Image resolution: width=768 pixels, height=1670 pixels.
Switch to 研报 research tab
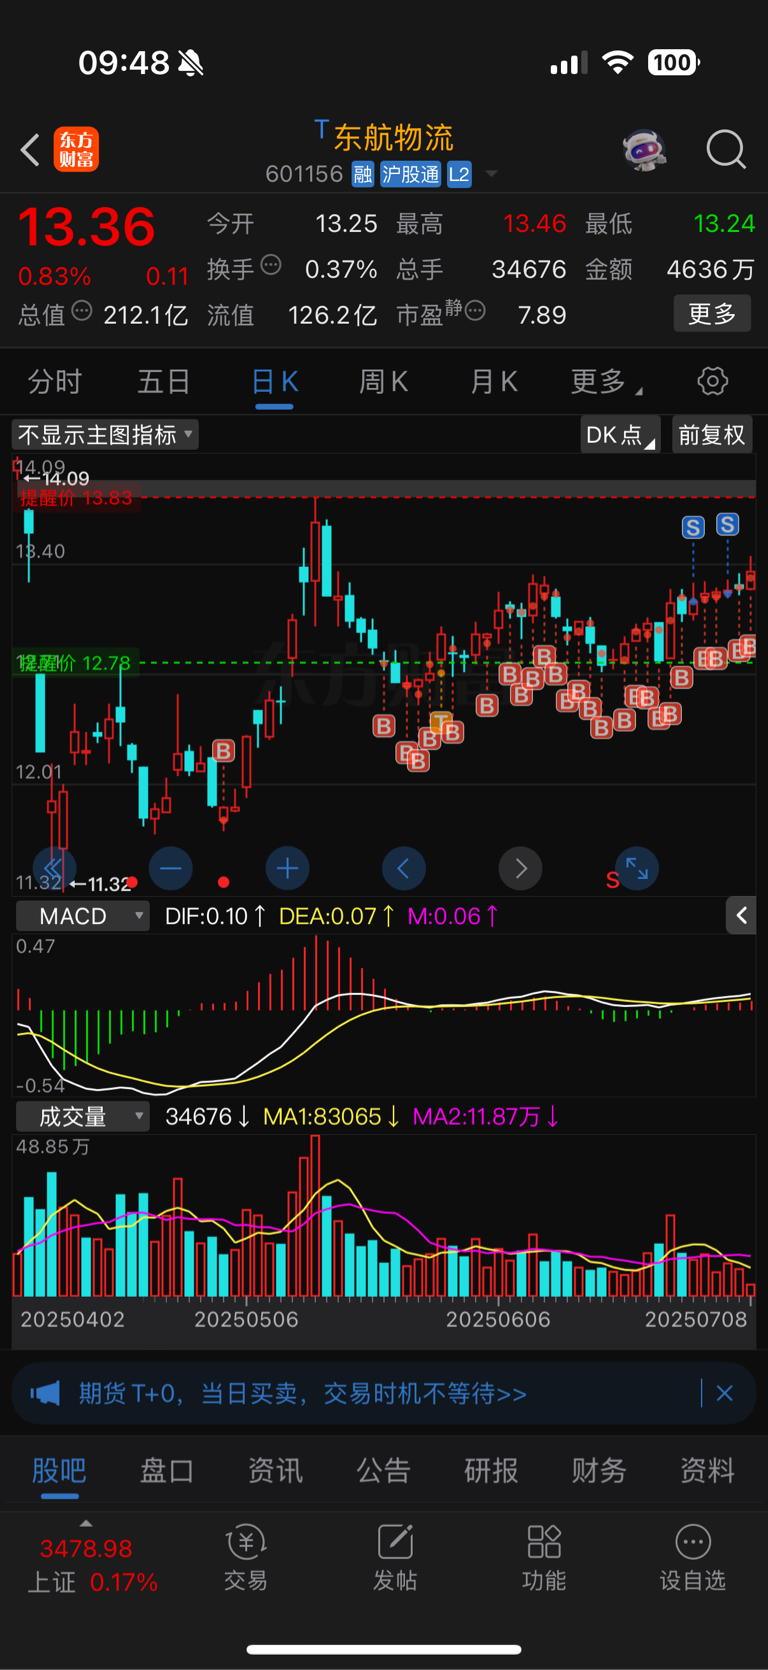491,1470
